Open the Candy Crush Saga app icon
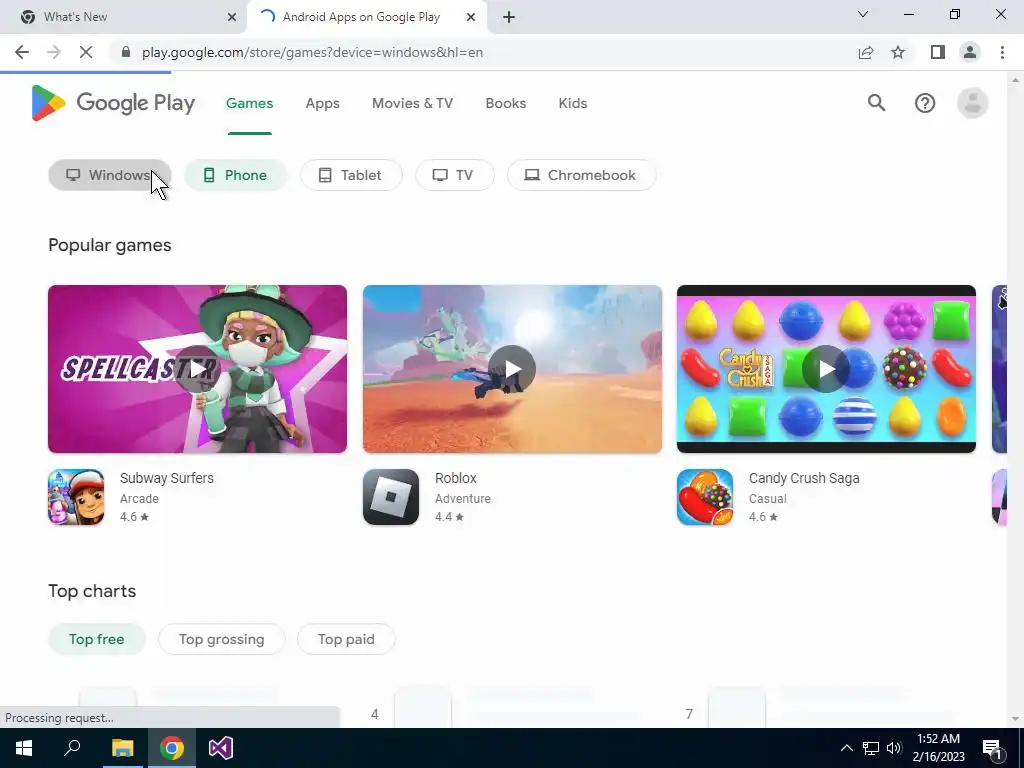Viewport: 1024px width, 768px height. [x=705, y=497]
